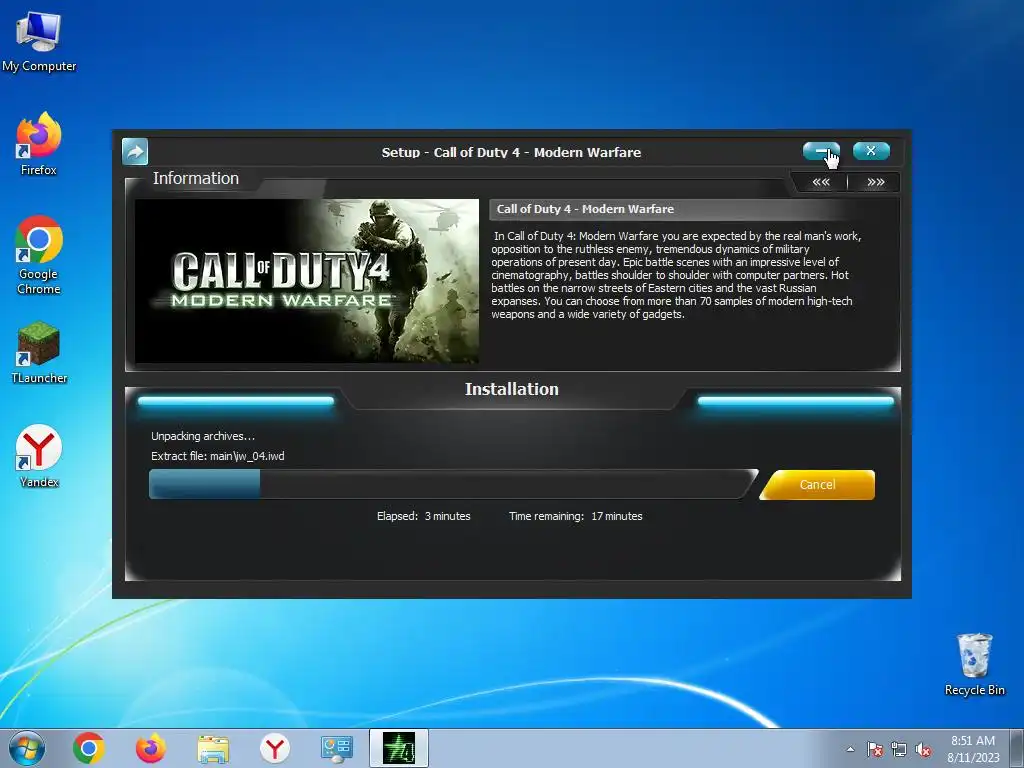Image resolution: width=1024 pixels, height=768 pixels.
Task: Click the 'Installation' section title
Action: pos(511,389)
